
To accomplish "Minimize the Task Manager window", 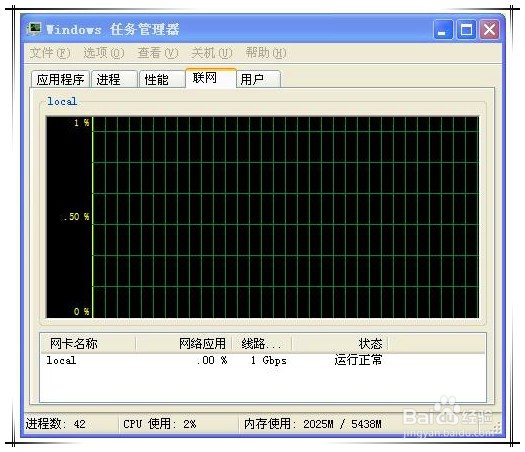I will (443, 30).
